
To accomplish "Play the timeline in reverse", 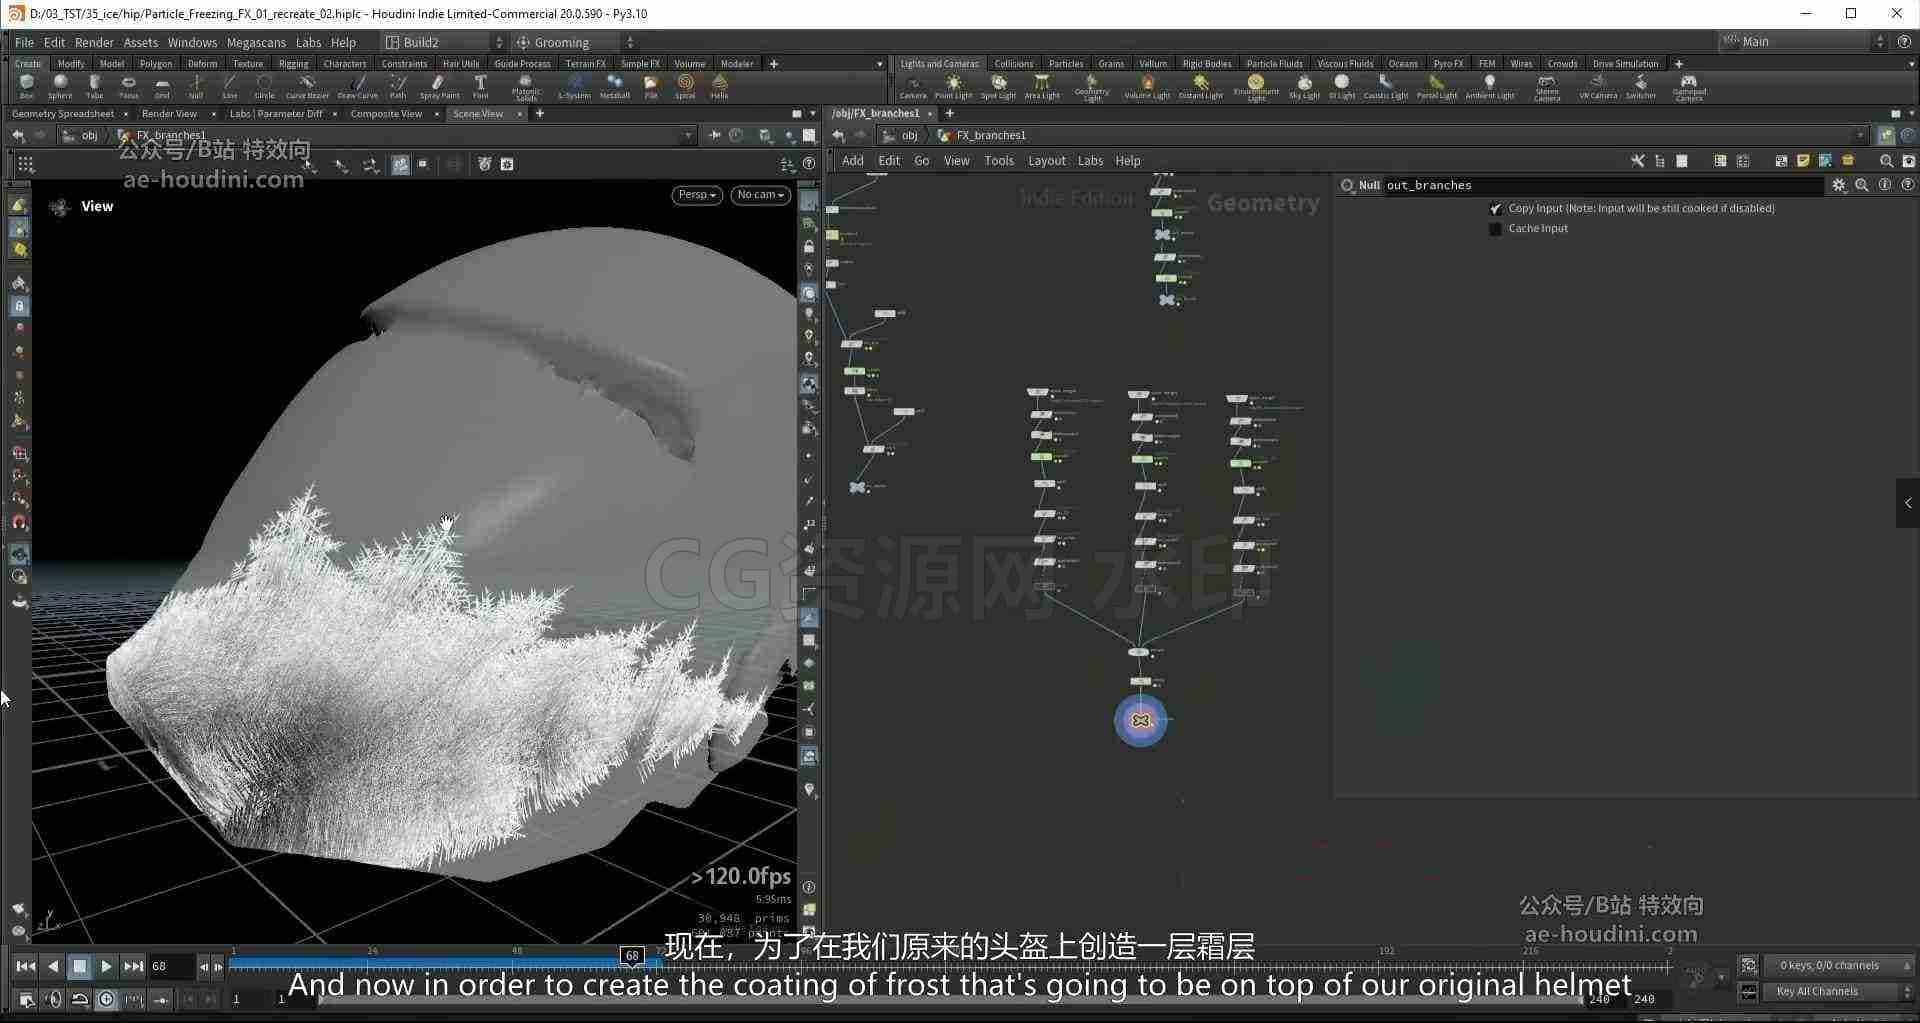I will click(x=53, y=966).
